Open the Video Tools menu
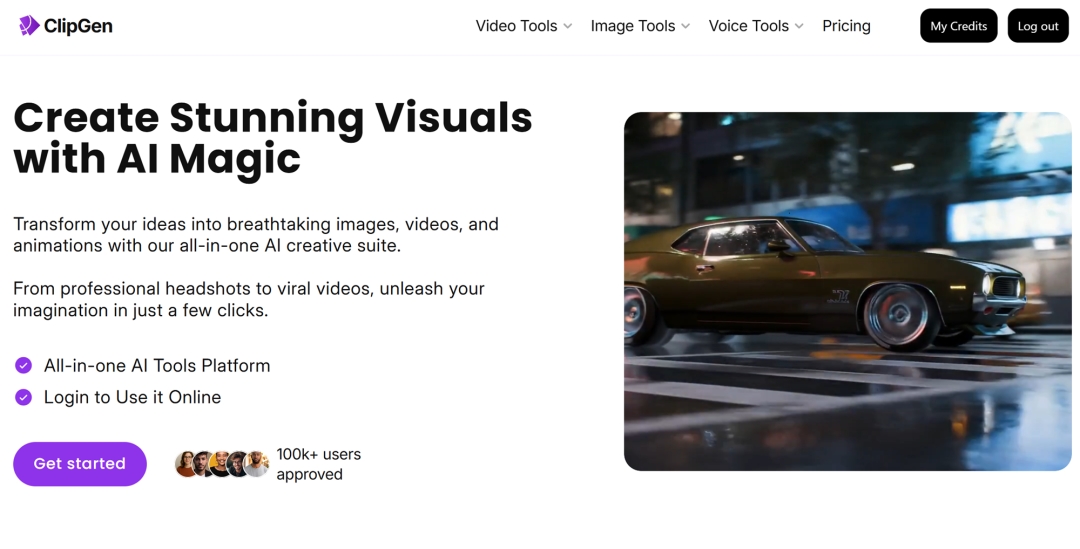The image size is (1080, 549). [x=516, y=26]
